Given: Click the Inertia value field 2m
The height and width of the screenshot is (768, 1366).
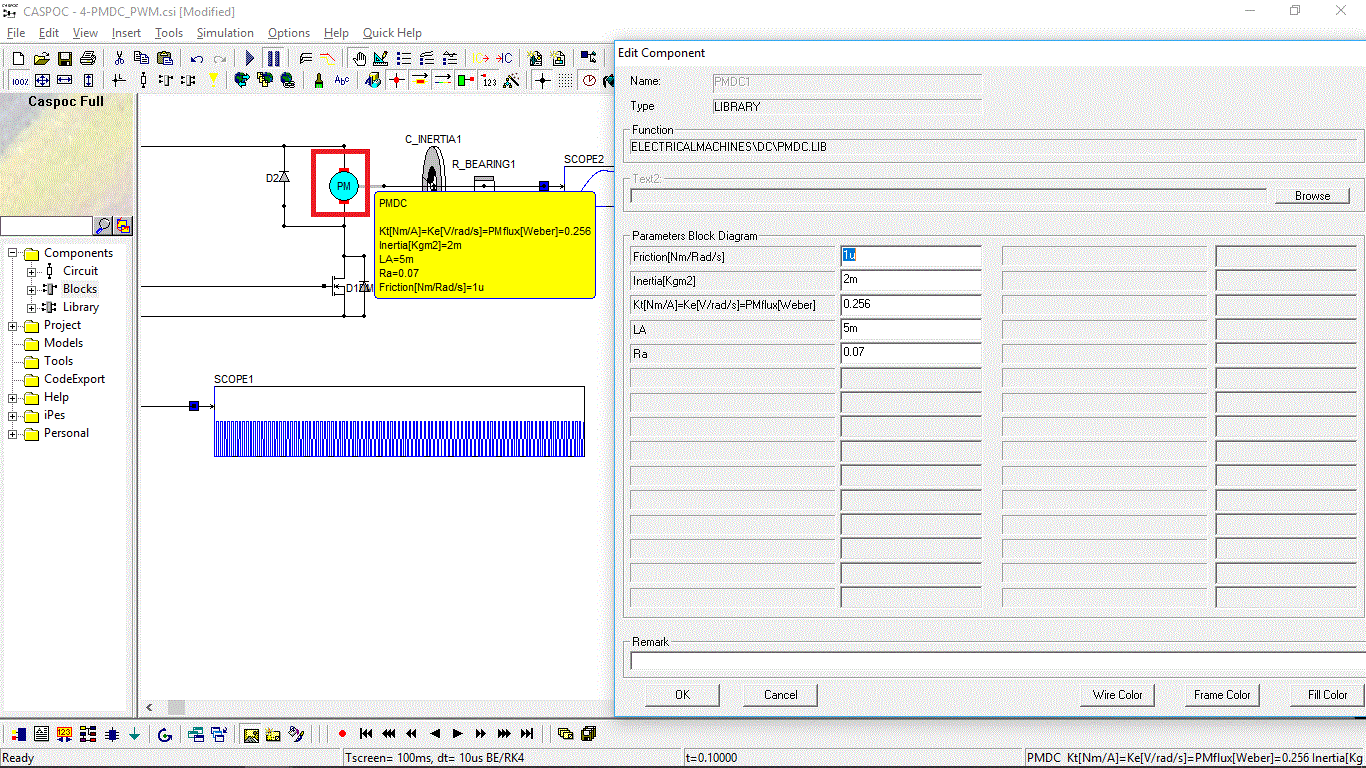Looking at the screenshot, I should point(911,280).
